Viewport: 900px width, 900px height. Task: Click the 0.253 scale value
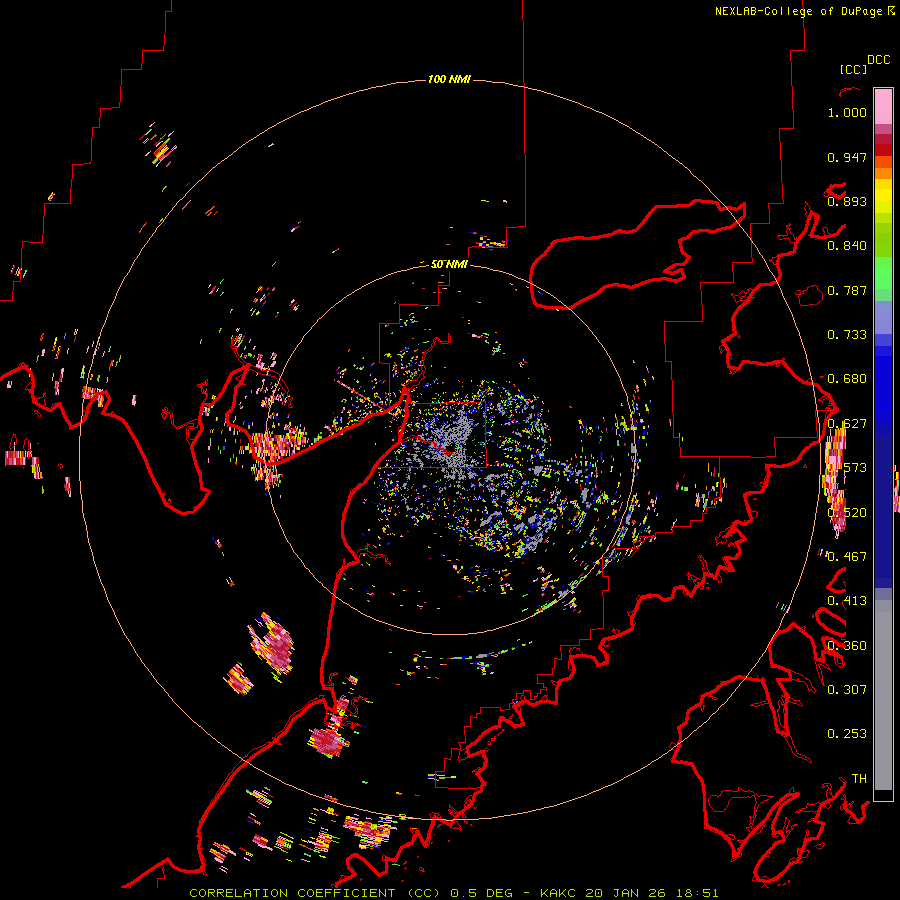(847, 734)
